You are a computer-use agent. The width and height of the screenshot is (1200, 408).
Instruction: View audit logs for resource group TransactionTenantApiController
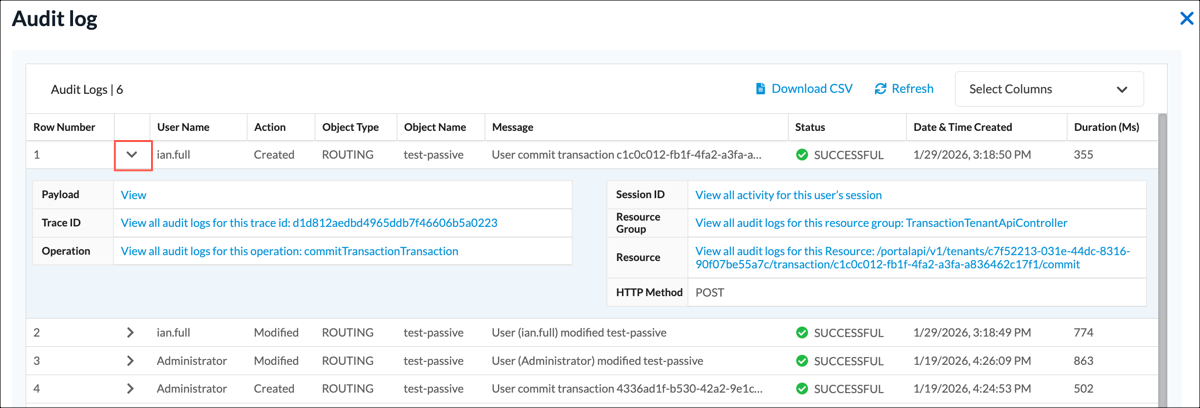(x=881, y=223)
